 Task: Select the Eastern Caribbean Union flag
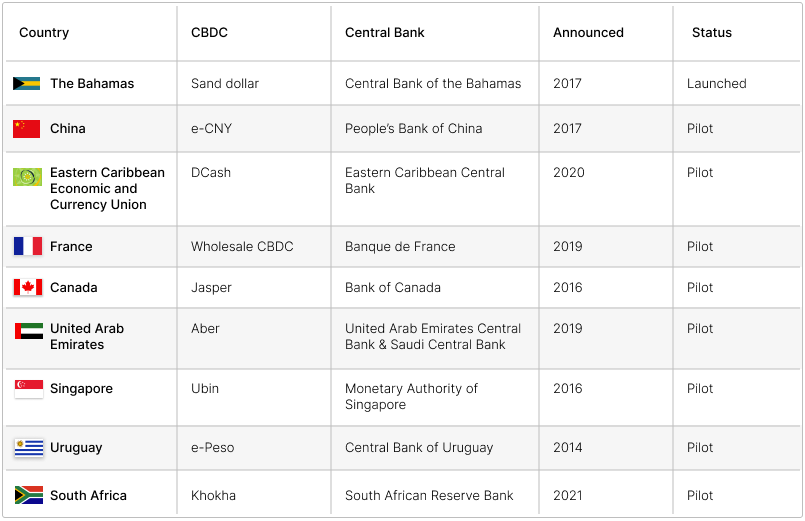[x=28, y=177]
